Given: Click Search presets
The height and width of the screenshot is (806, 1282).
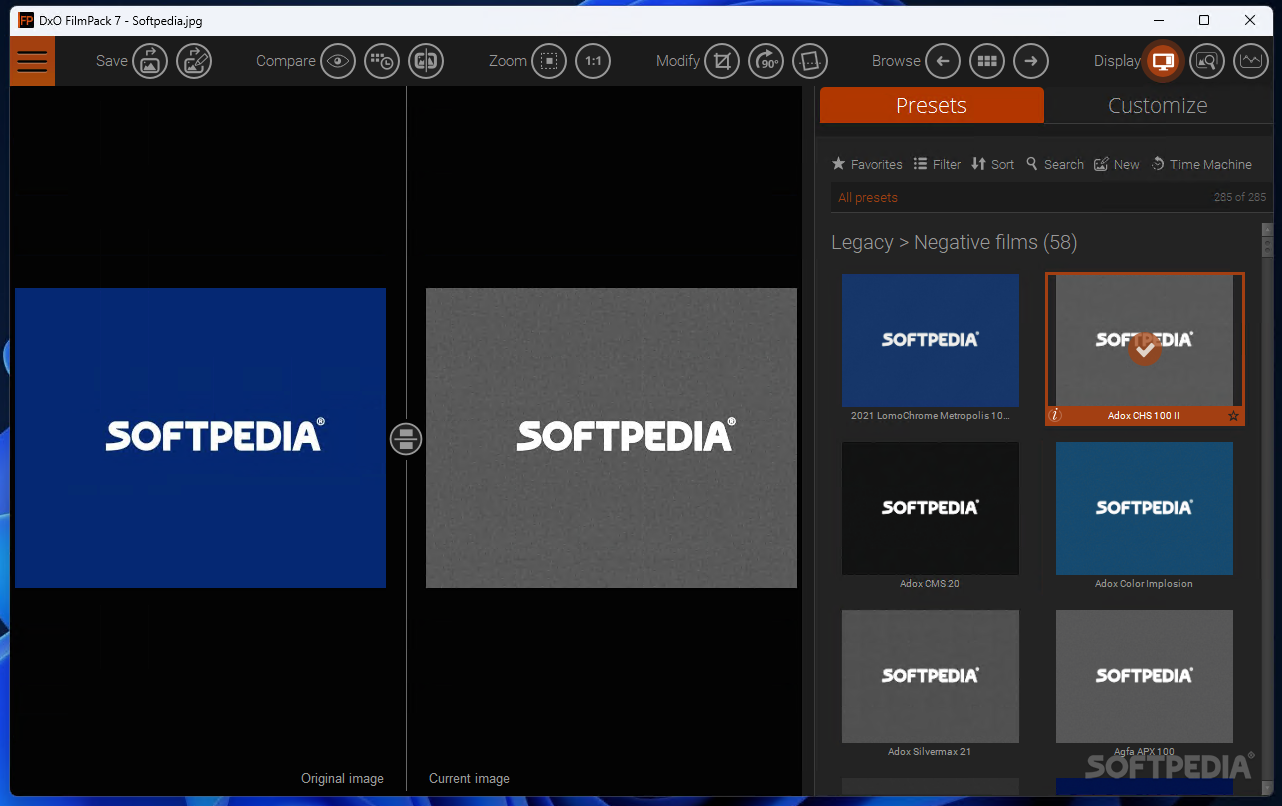Looking at the screenshot, I should (1055, 164).
